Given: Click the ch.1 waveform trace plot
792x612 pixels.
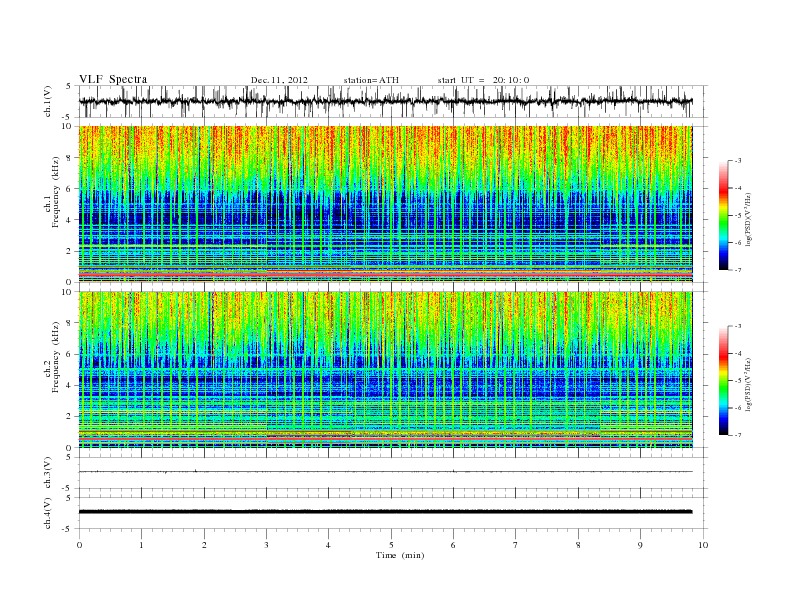Looking at the screenshot, I should pos(385,101).
